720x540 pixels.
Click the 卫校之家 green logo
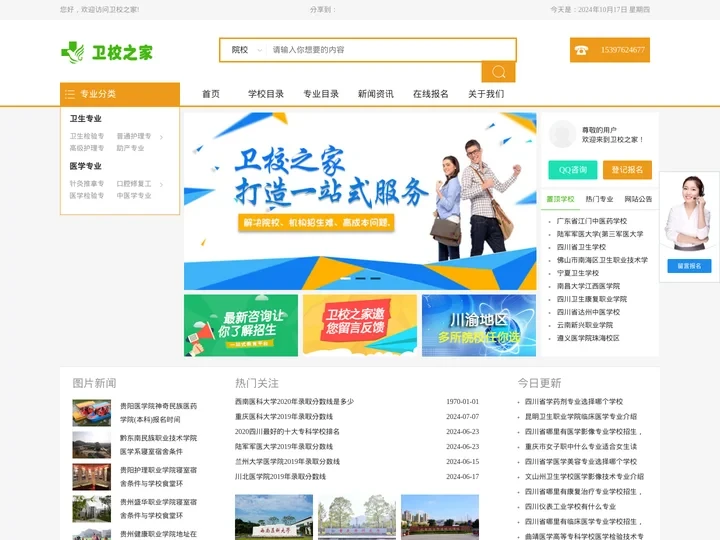(107, 52)
